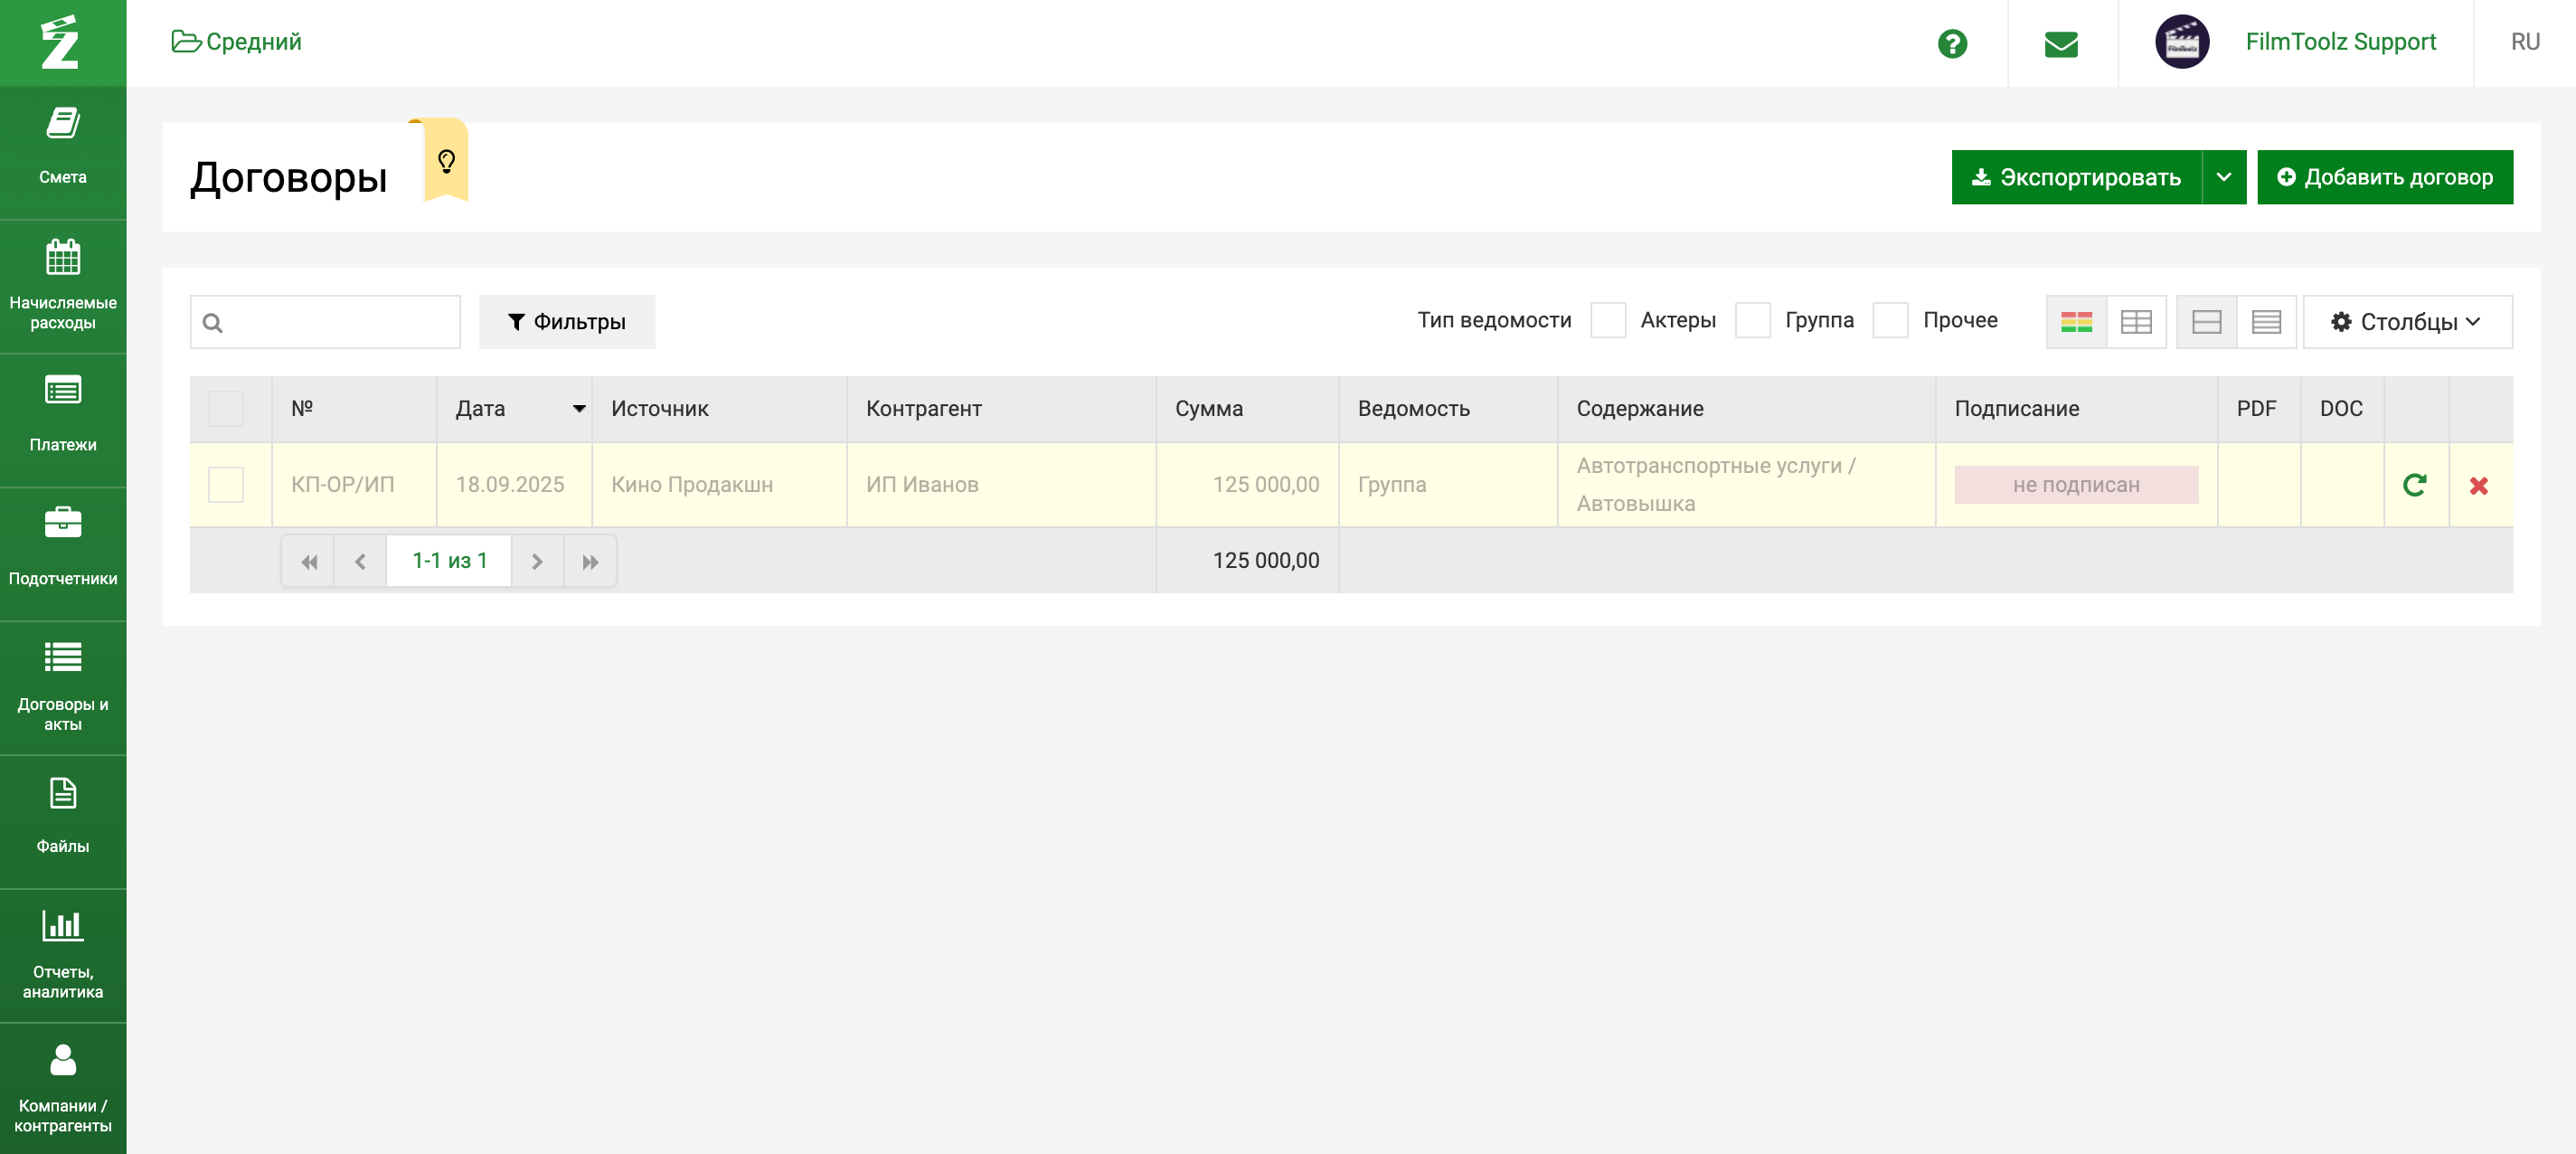
Task: Click the yellow lightbulb hint bookmark
Action: coord(446,161)
